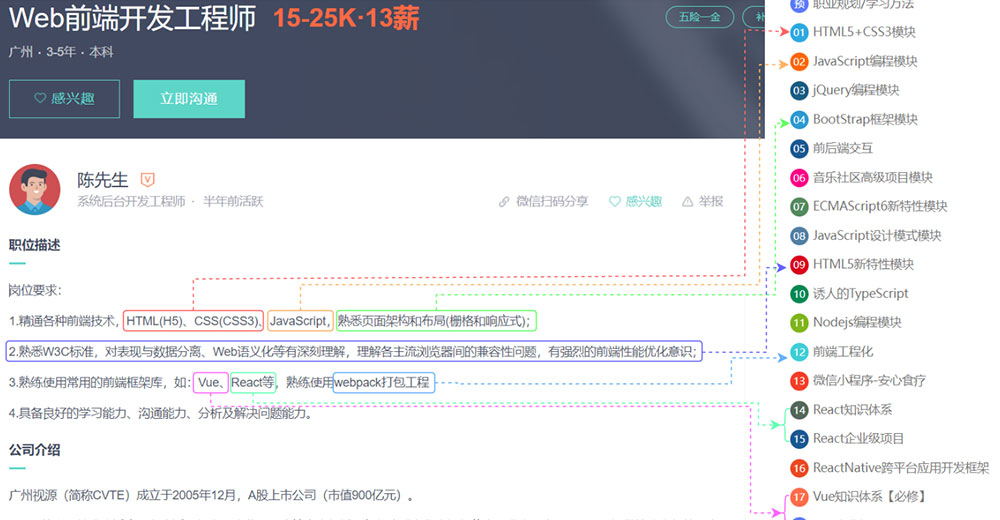This screenshot has height=520, width=1000.
Task: Click the highlighted webpack打包工程 requirement box
Action: [383, 382]
